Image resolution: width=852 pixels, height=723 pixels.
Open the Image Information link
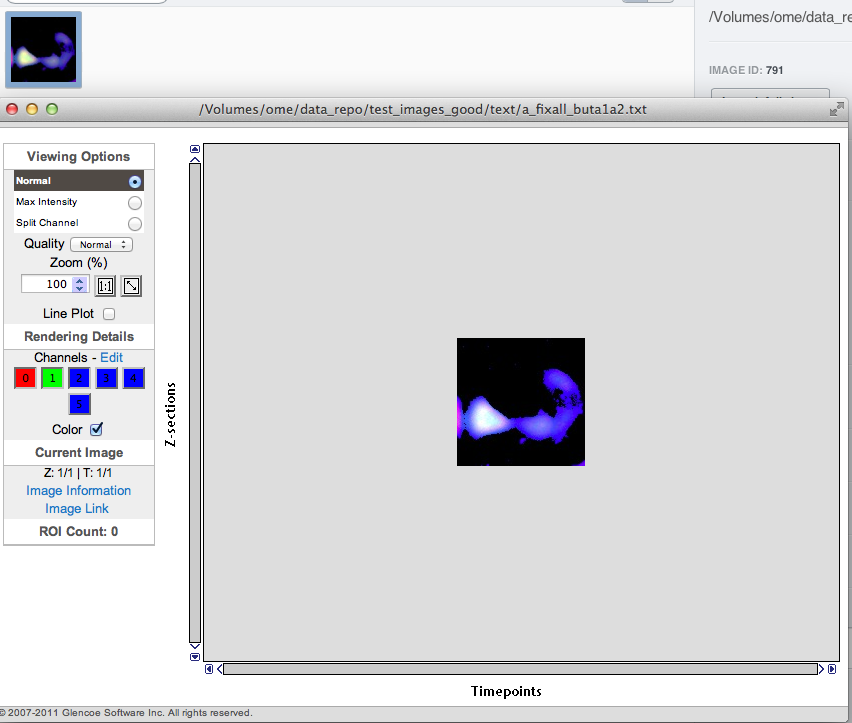coord(79,491)
